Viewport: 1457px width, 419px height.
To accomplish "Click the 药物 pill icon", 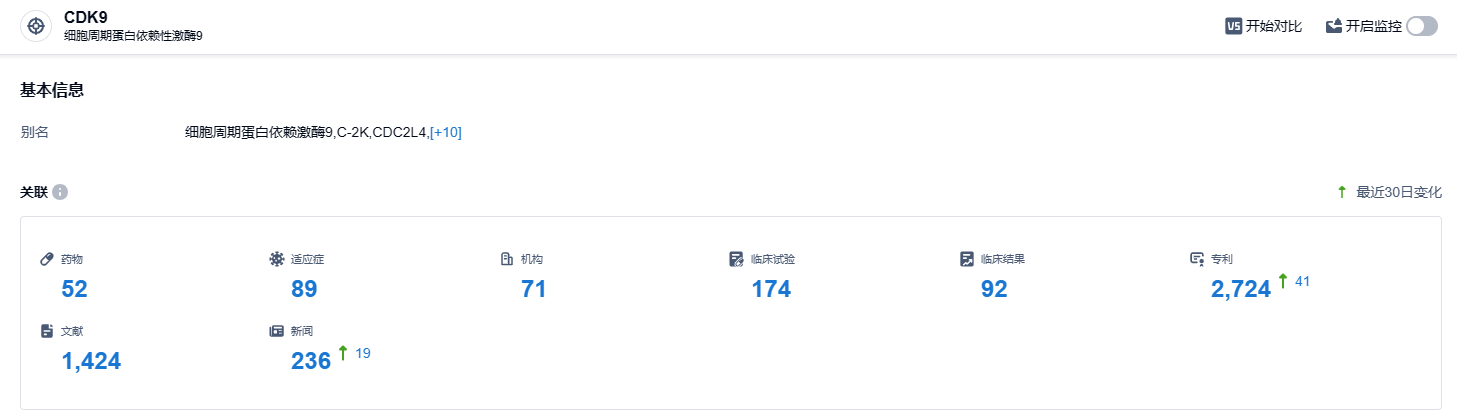I will pos(47,259).
